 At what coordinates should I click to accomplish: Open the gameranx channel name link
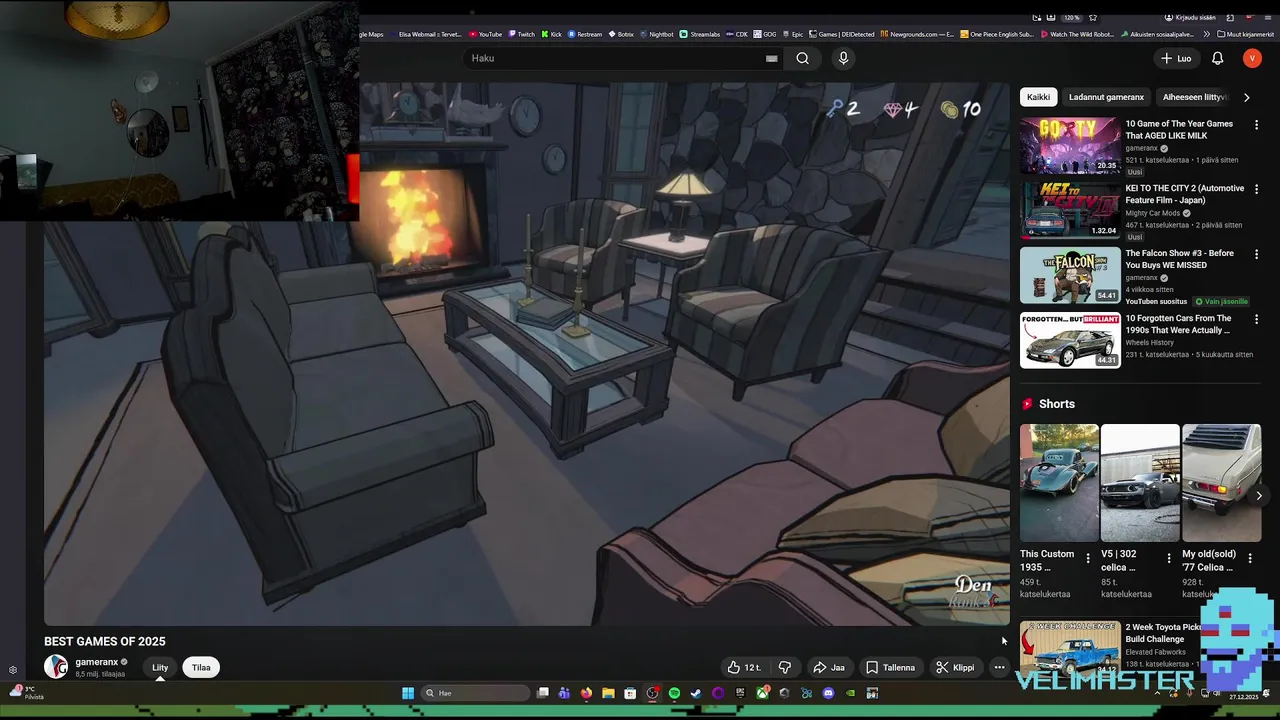pyautogui.click(x=97, y=662)
